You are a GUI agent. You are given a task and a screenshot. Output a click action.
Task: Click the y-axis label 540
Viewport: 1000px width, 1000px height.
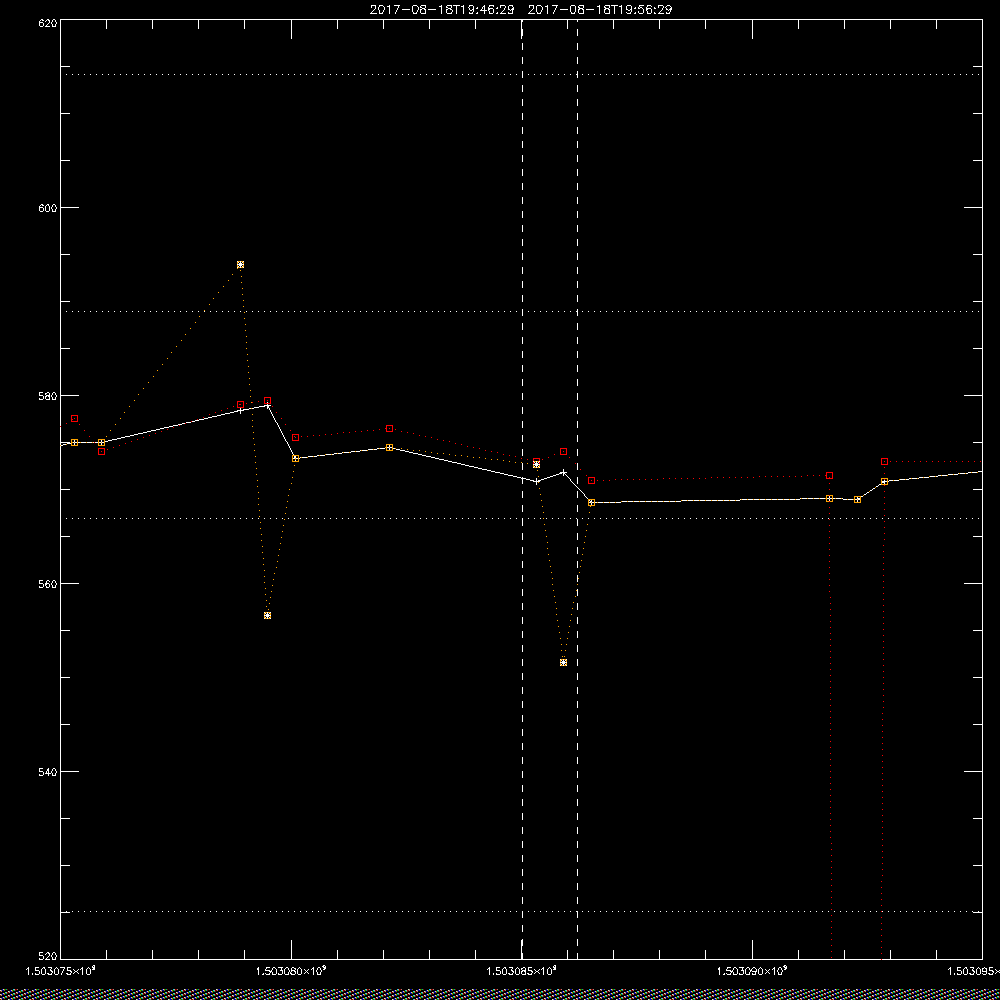click(48, 772)
